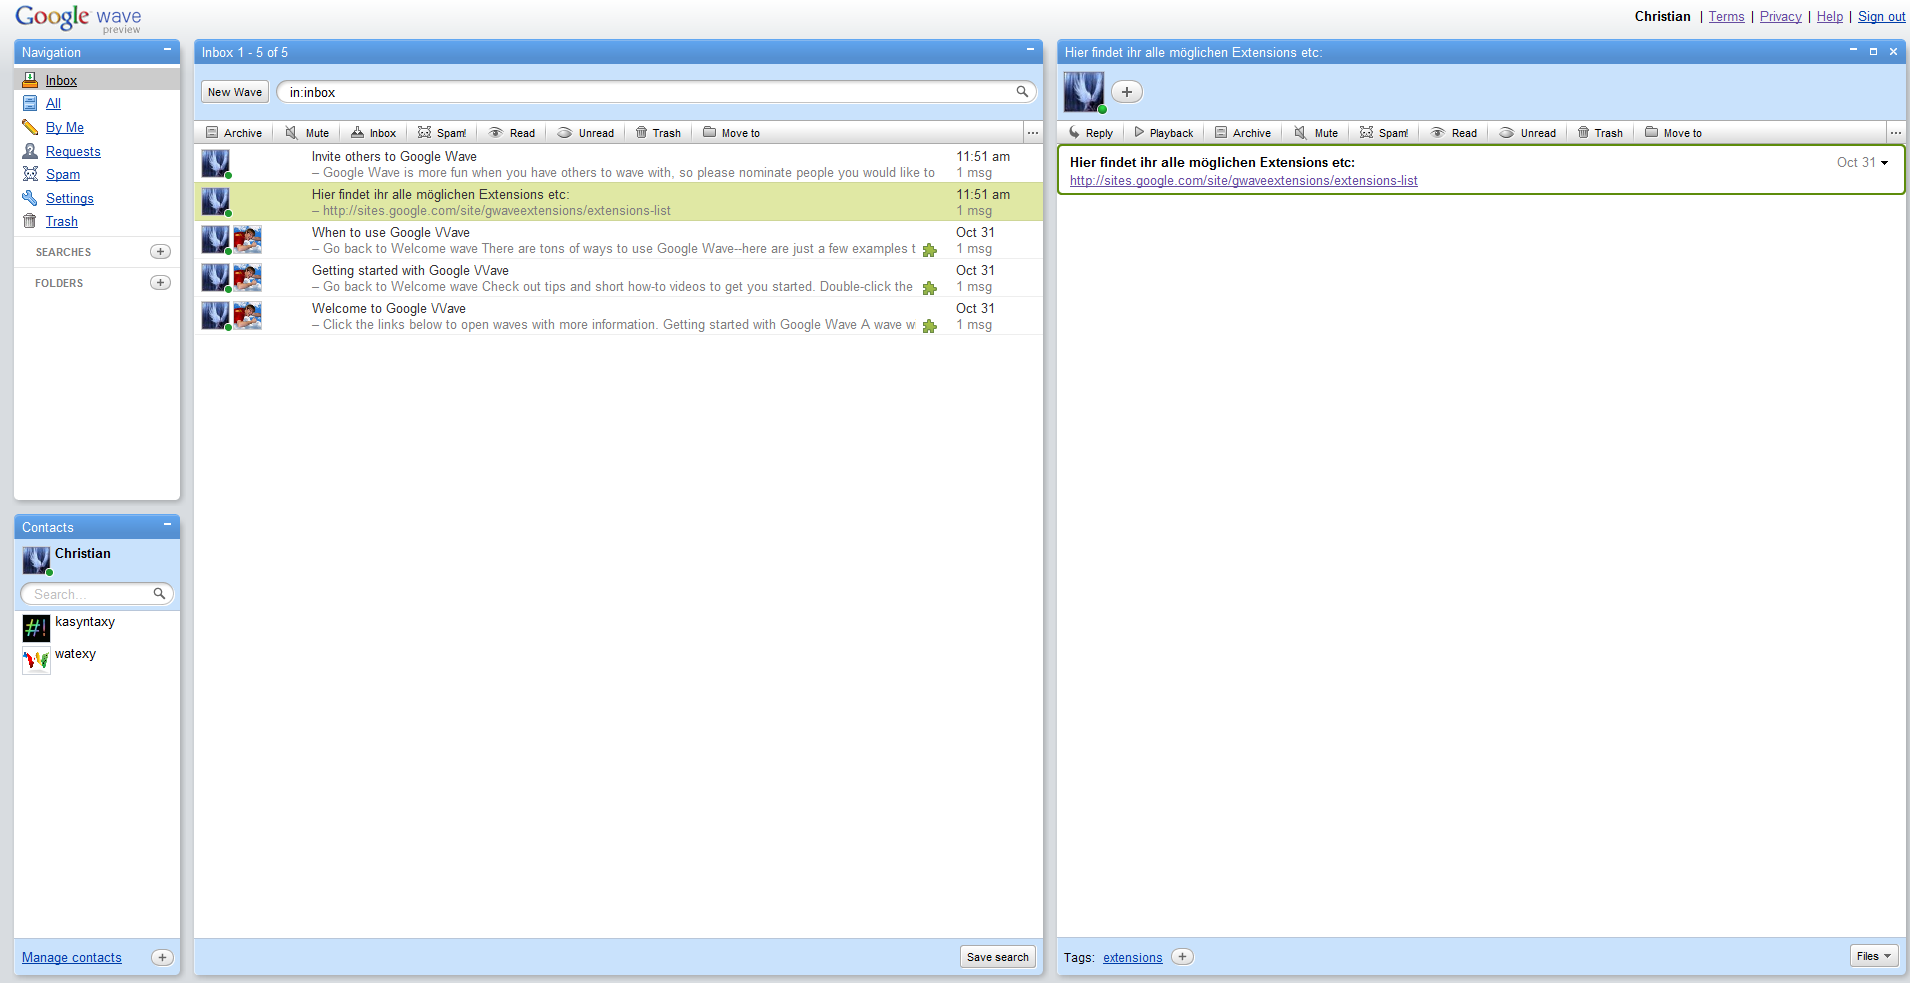This screenshot has height=983, width=1910.
Task: Click Sign out
Action: click(1881, 17)
